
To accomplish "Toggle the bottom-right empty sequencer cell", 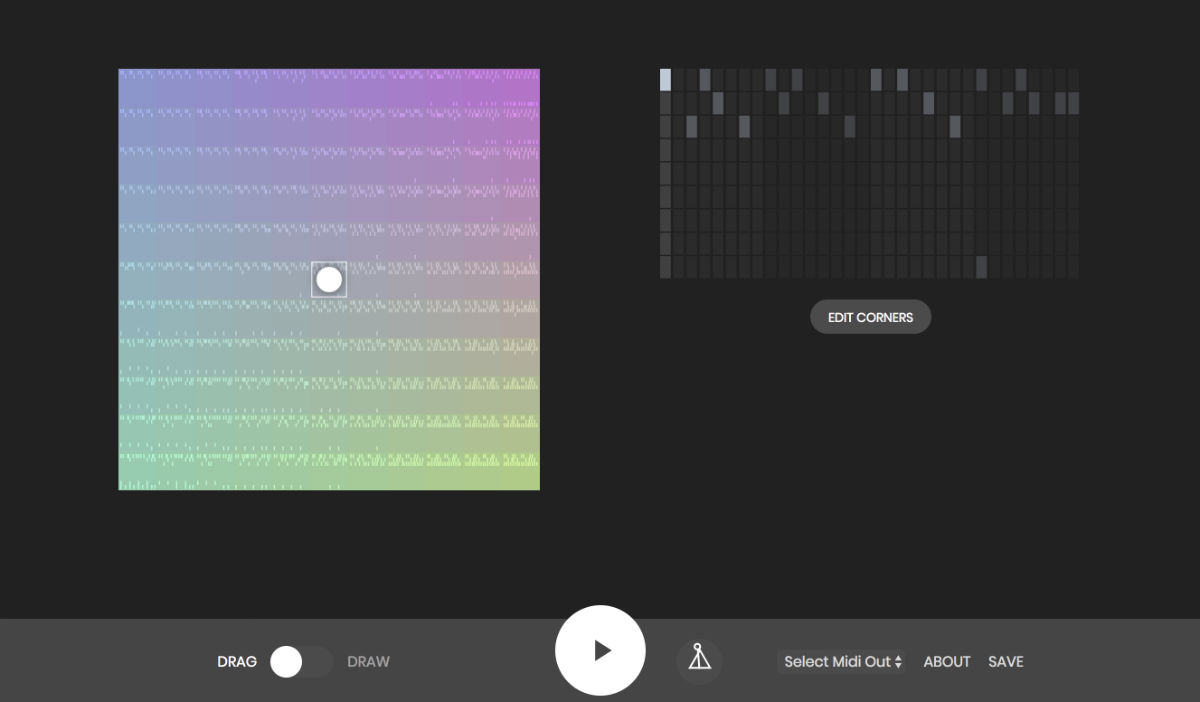I will pos(1073,267).
